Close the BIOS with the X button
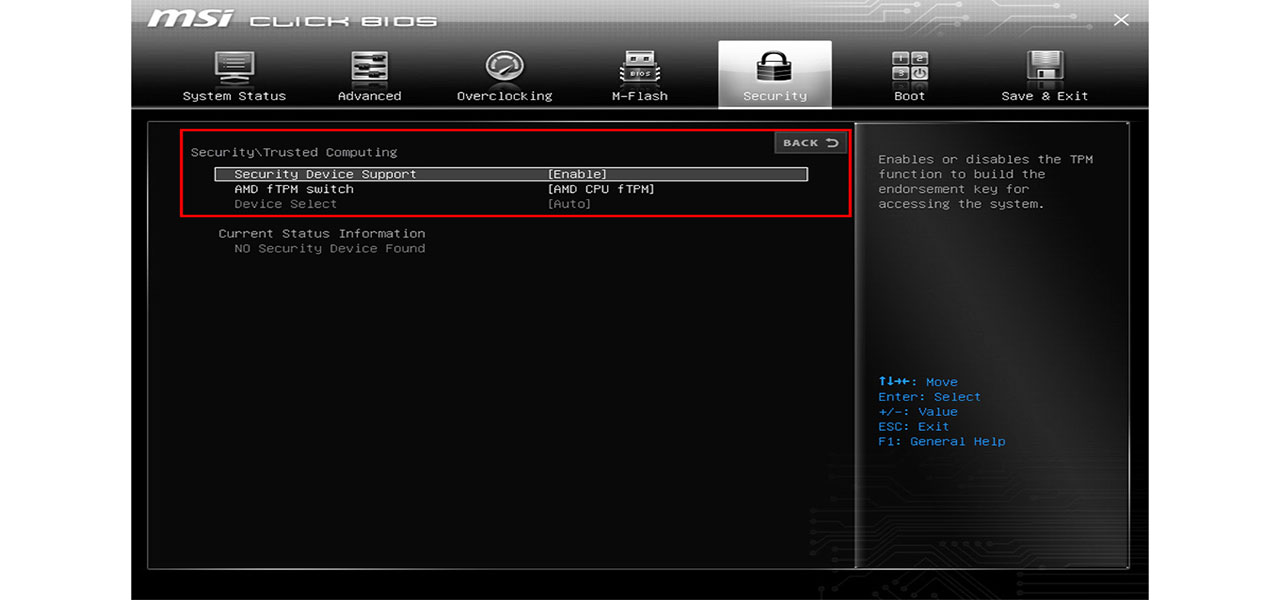Viewport: 1280px width, 600px height. tap(1121, 20)
